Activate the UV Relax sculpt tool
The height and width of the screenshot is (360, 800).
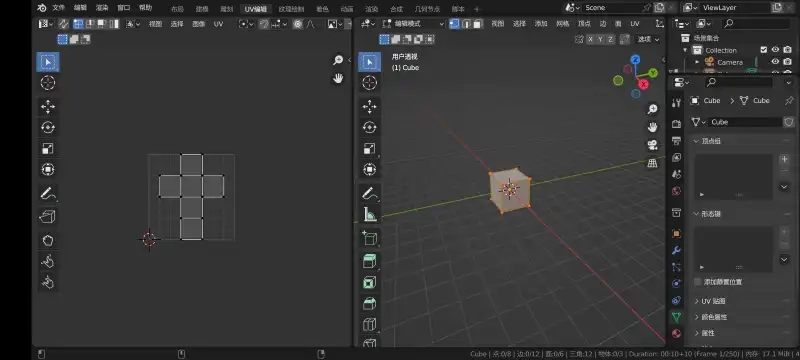[x=47, y=261]
